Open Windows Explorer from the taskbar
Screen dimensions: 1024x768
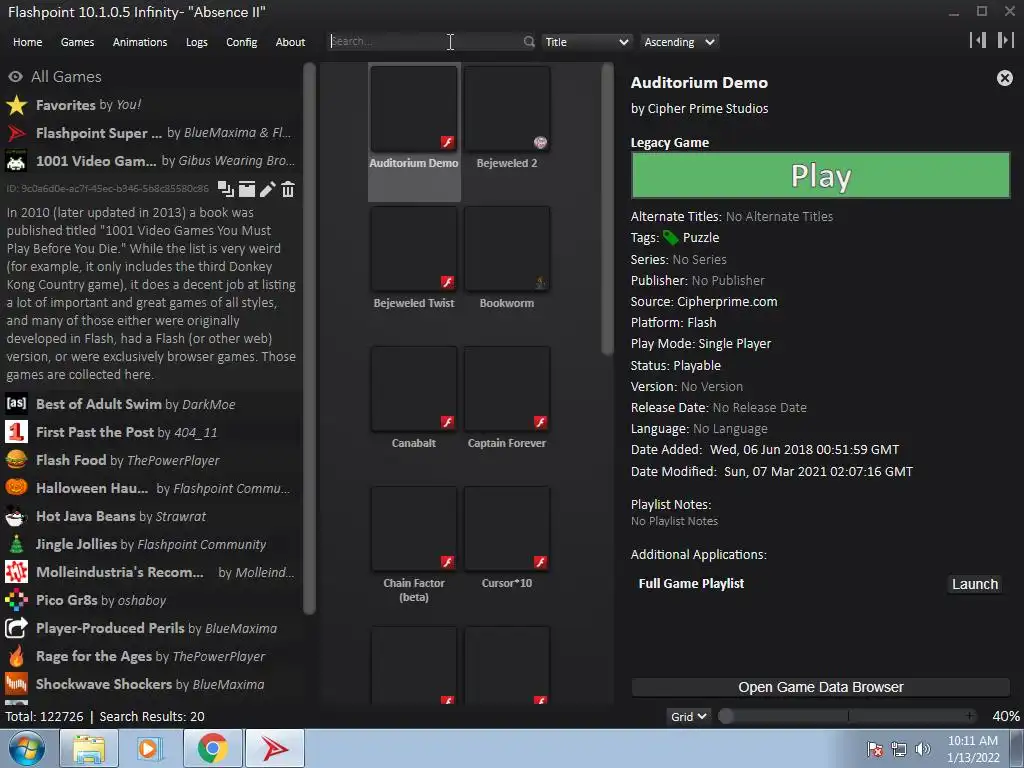89,748
